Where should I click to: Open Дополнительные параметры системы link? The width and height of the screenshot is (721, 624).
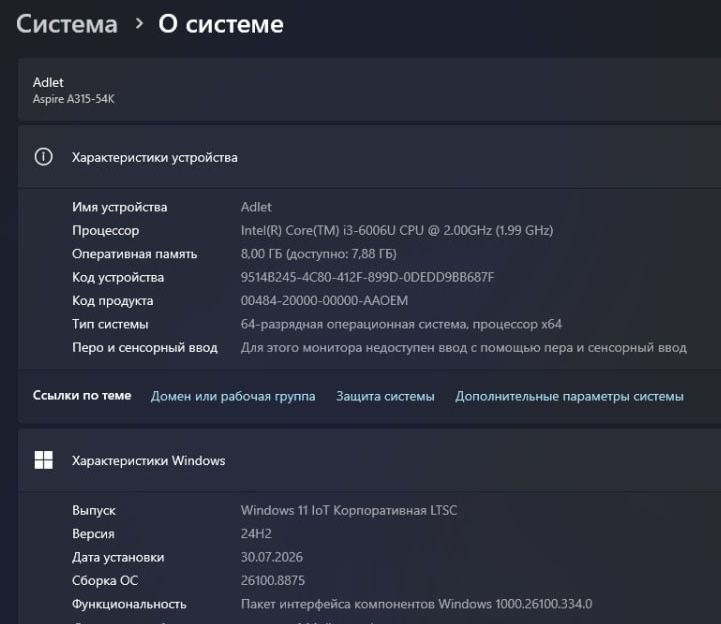click(x=569, y=396)
